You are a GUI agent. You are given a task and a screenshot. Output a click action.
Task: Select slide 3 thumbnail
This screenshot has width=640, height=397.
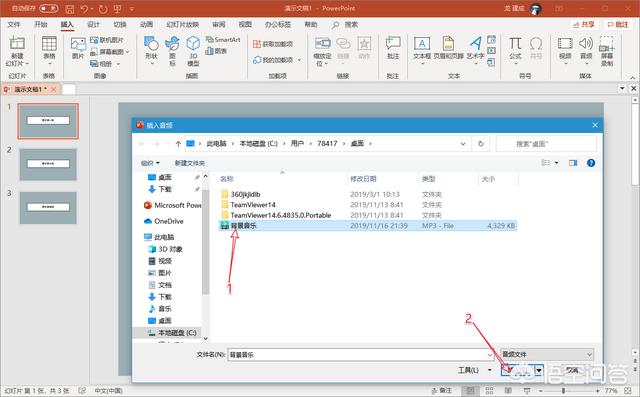(x=48, y=208)
